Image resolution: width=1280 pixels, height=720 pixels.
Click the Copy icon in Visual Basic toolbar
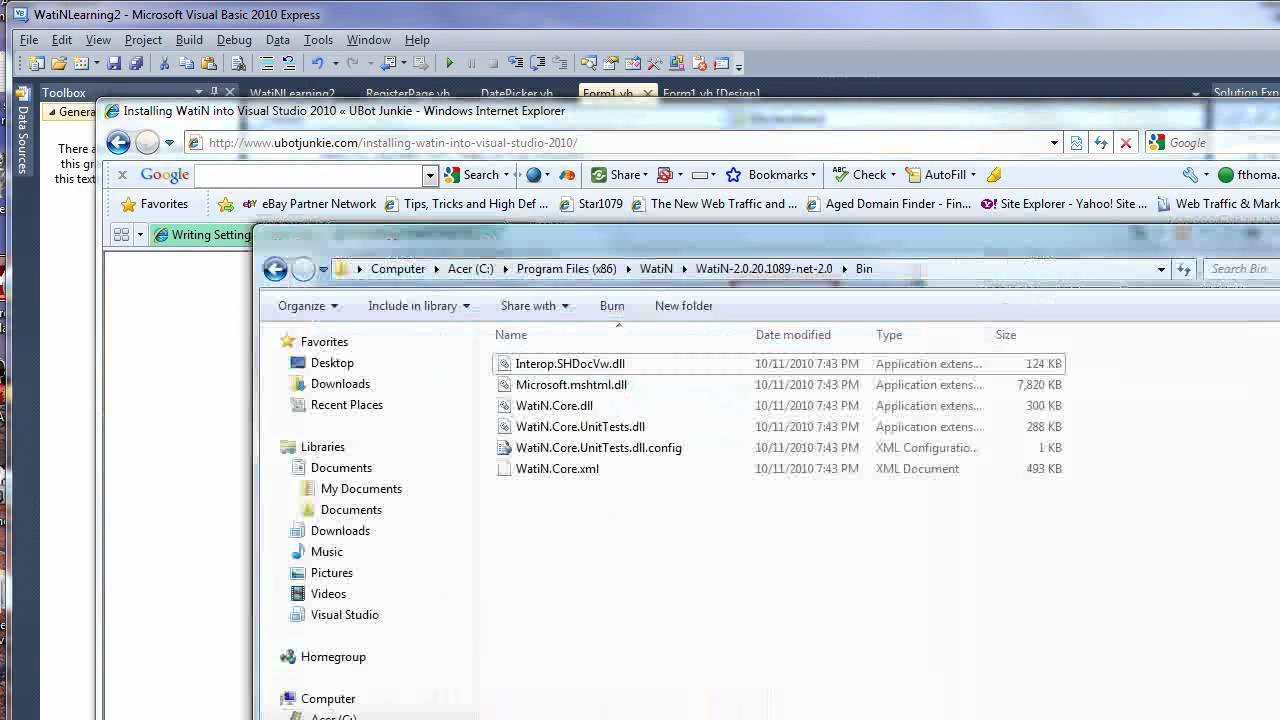tap(187, 64)
